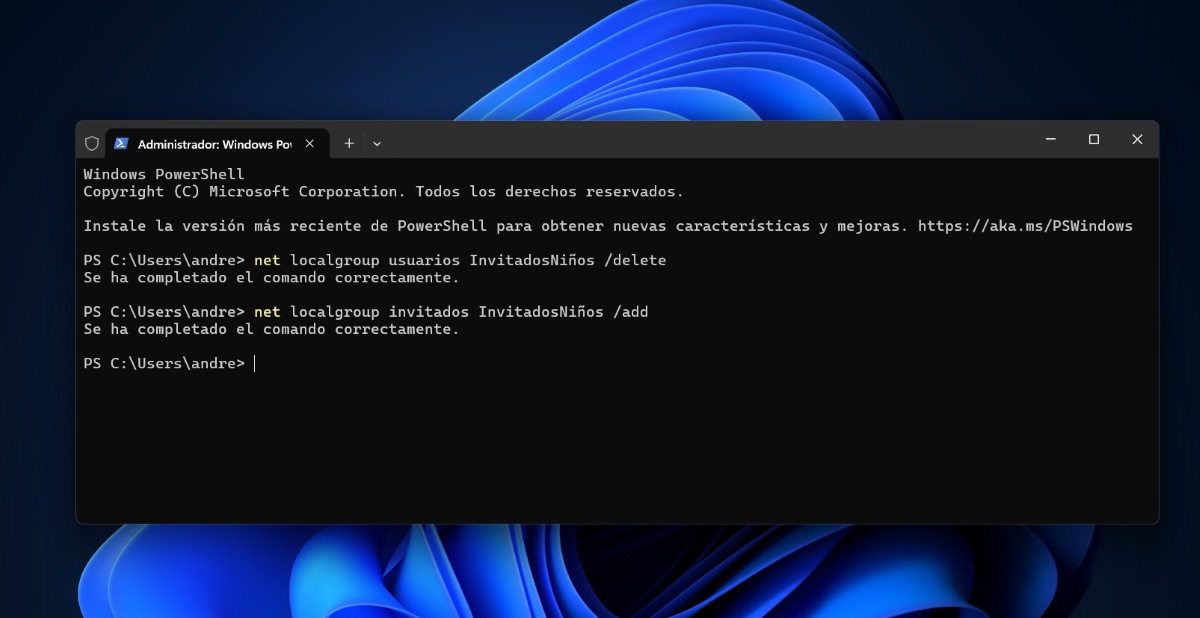Close the Terminal window
The height and width of the screenshot is (618, 1200).
(x=1137, y=139)
